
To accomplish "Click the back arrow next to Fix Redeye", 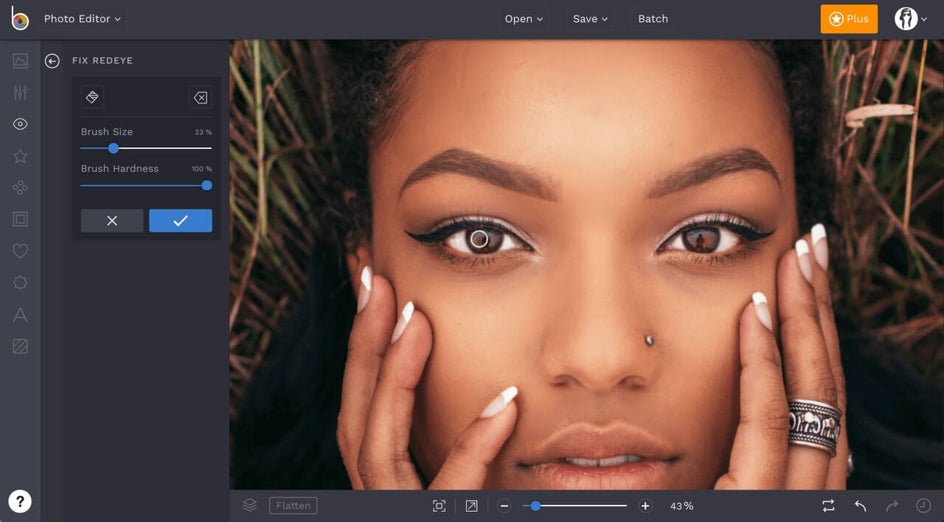I will pyautogui.click(x=52, y=61).
